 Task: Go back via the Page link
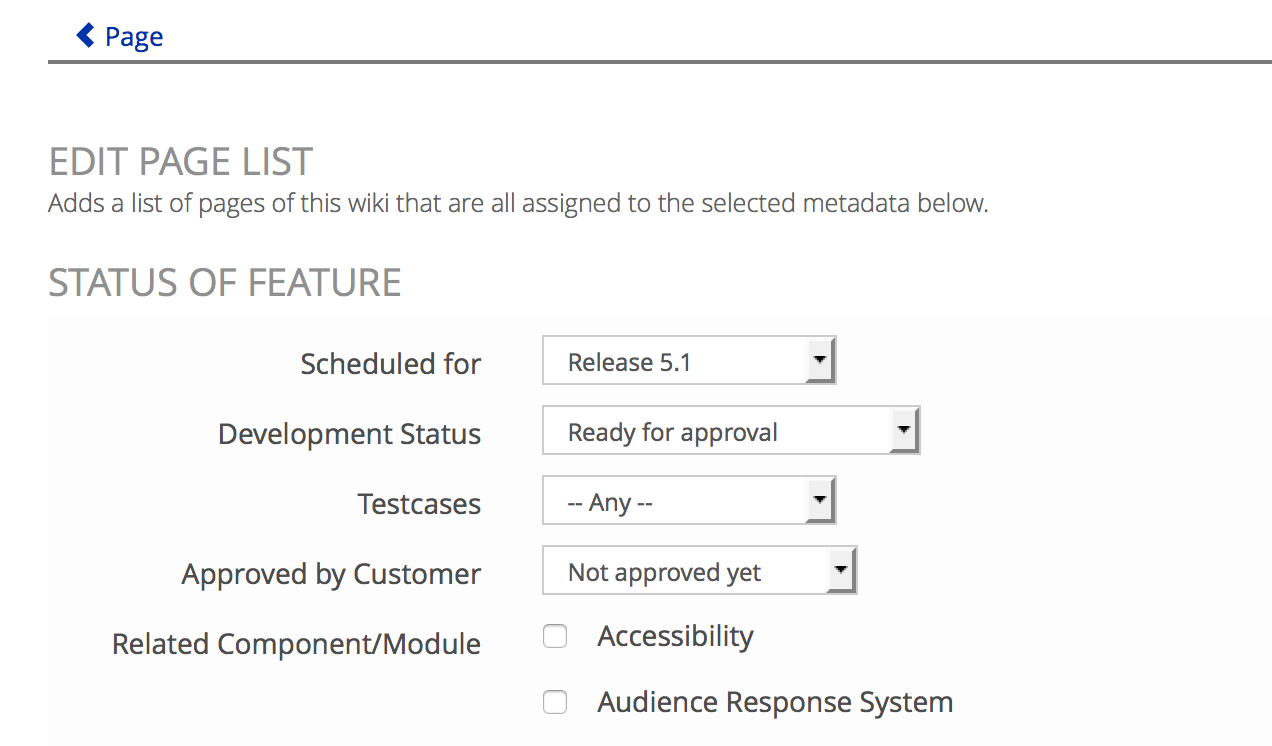[x=119, y=37]
